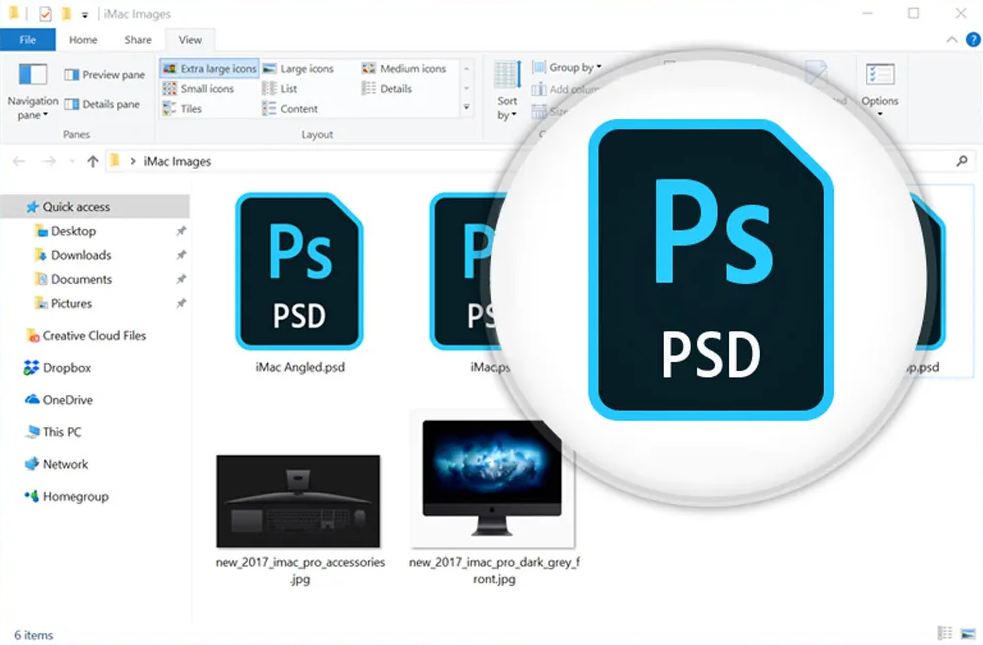Switch to the Share ribbon tab
Viewport: 983px width, 645px height.
(x=138, y=39)
